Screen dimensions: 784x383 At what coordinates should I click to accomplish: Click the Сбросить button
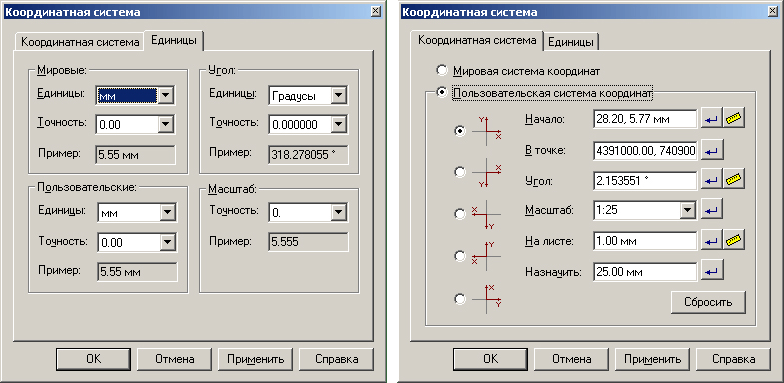708,302
